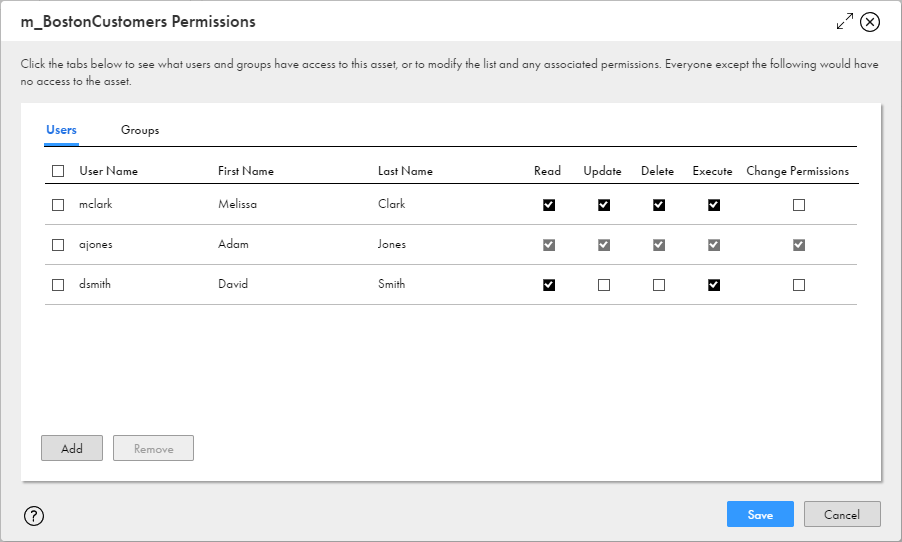Click the user name dsmith
The height and width of the screenshot is (542, 902).
tap(95, 284)
